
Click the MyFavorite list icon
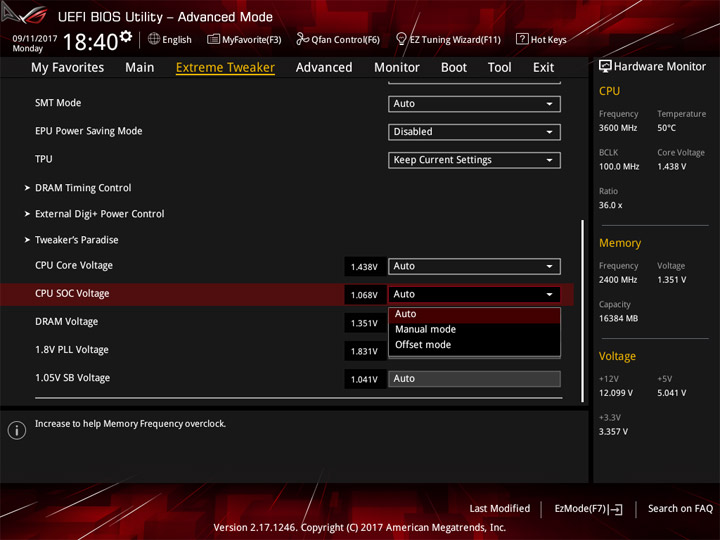(213, 39)
